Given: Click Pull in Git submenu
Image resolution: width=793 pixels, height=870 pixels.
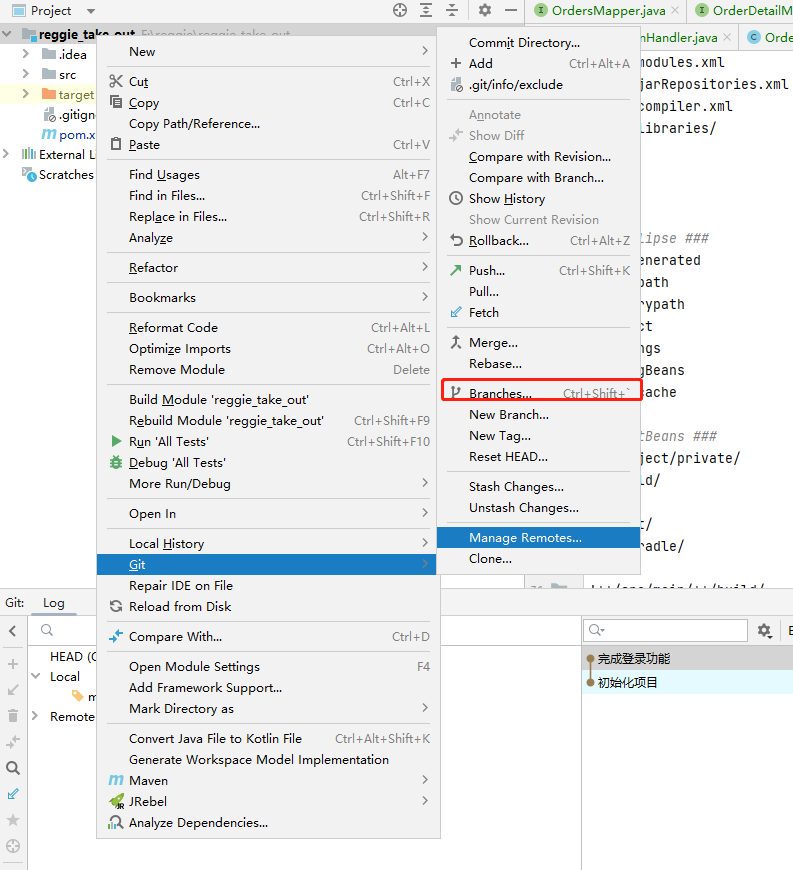Looking at the screenshot, I should [538, 292].
